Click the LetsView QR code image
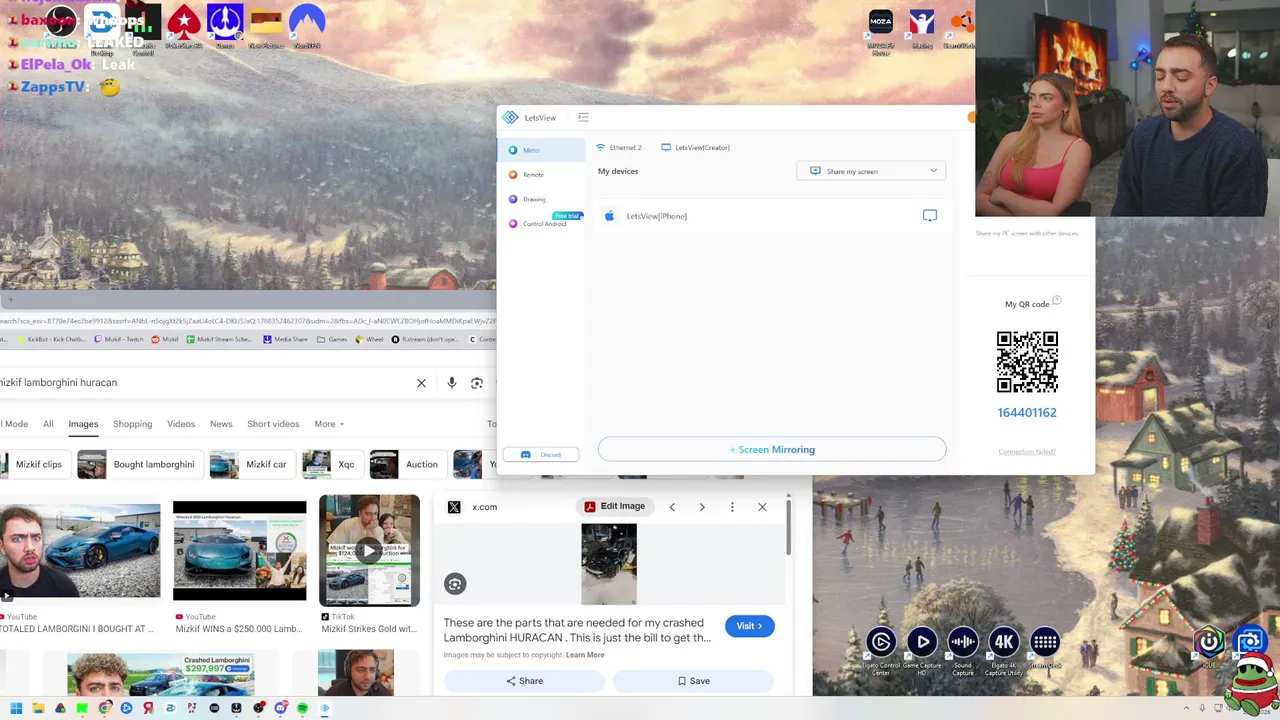The width and height of the screenshot is (1280, 720). 1027,362
